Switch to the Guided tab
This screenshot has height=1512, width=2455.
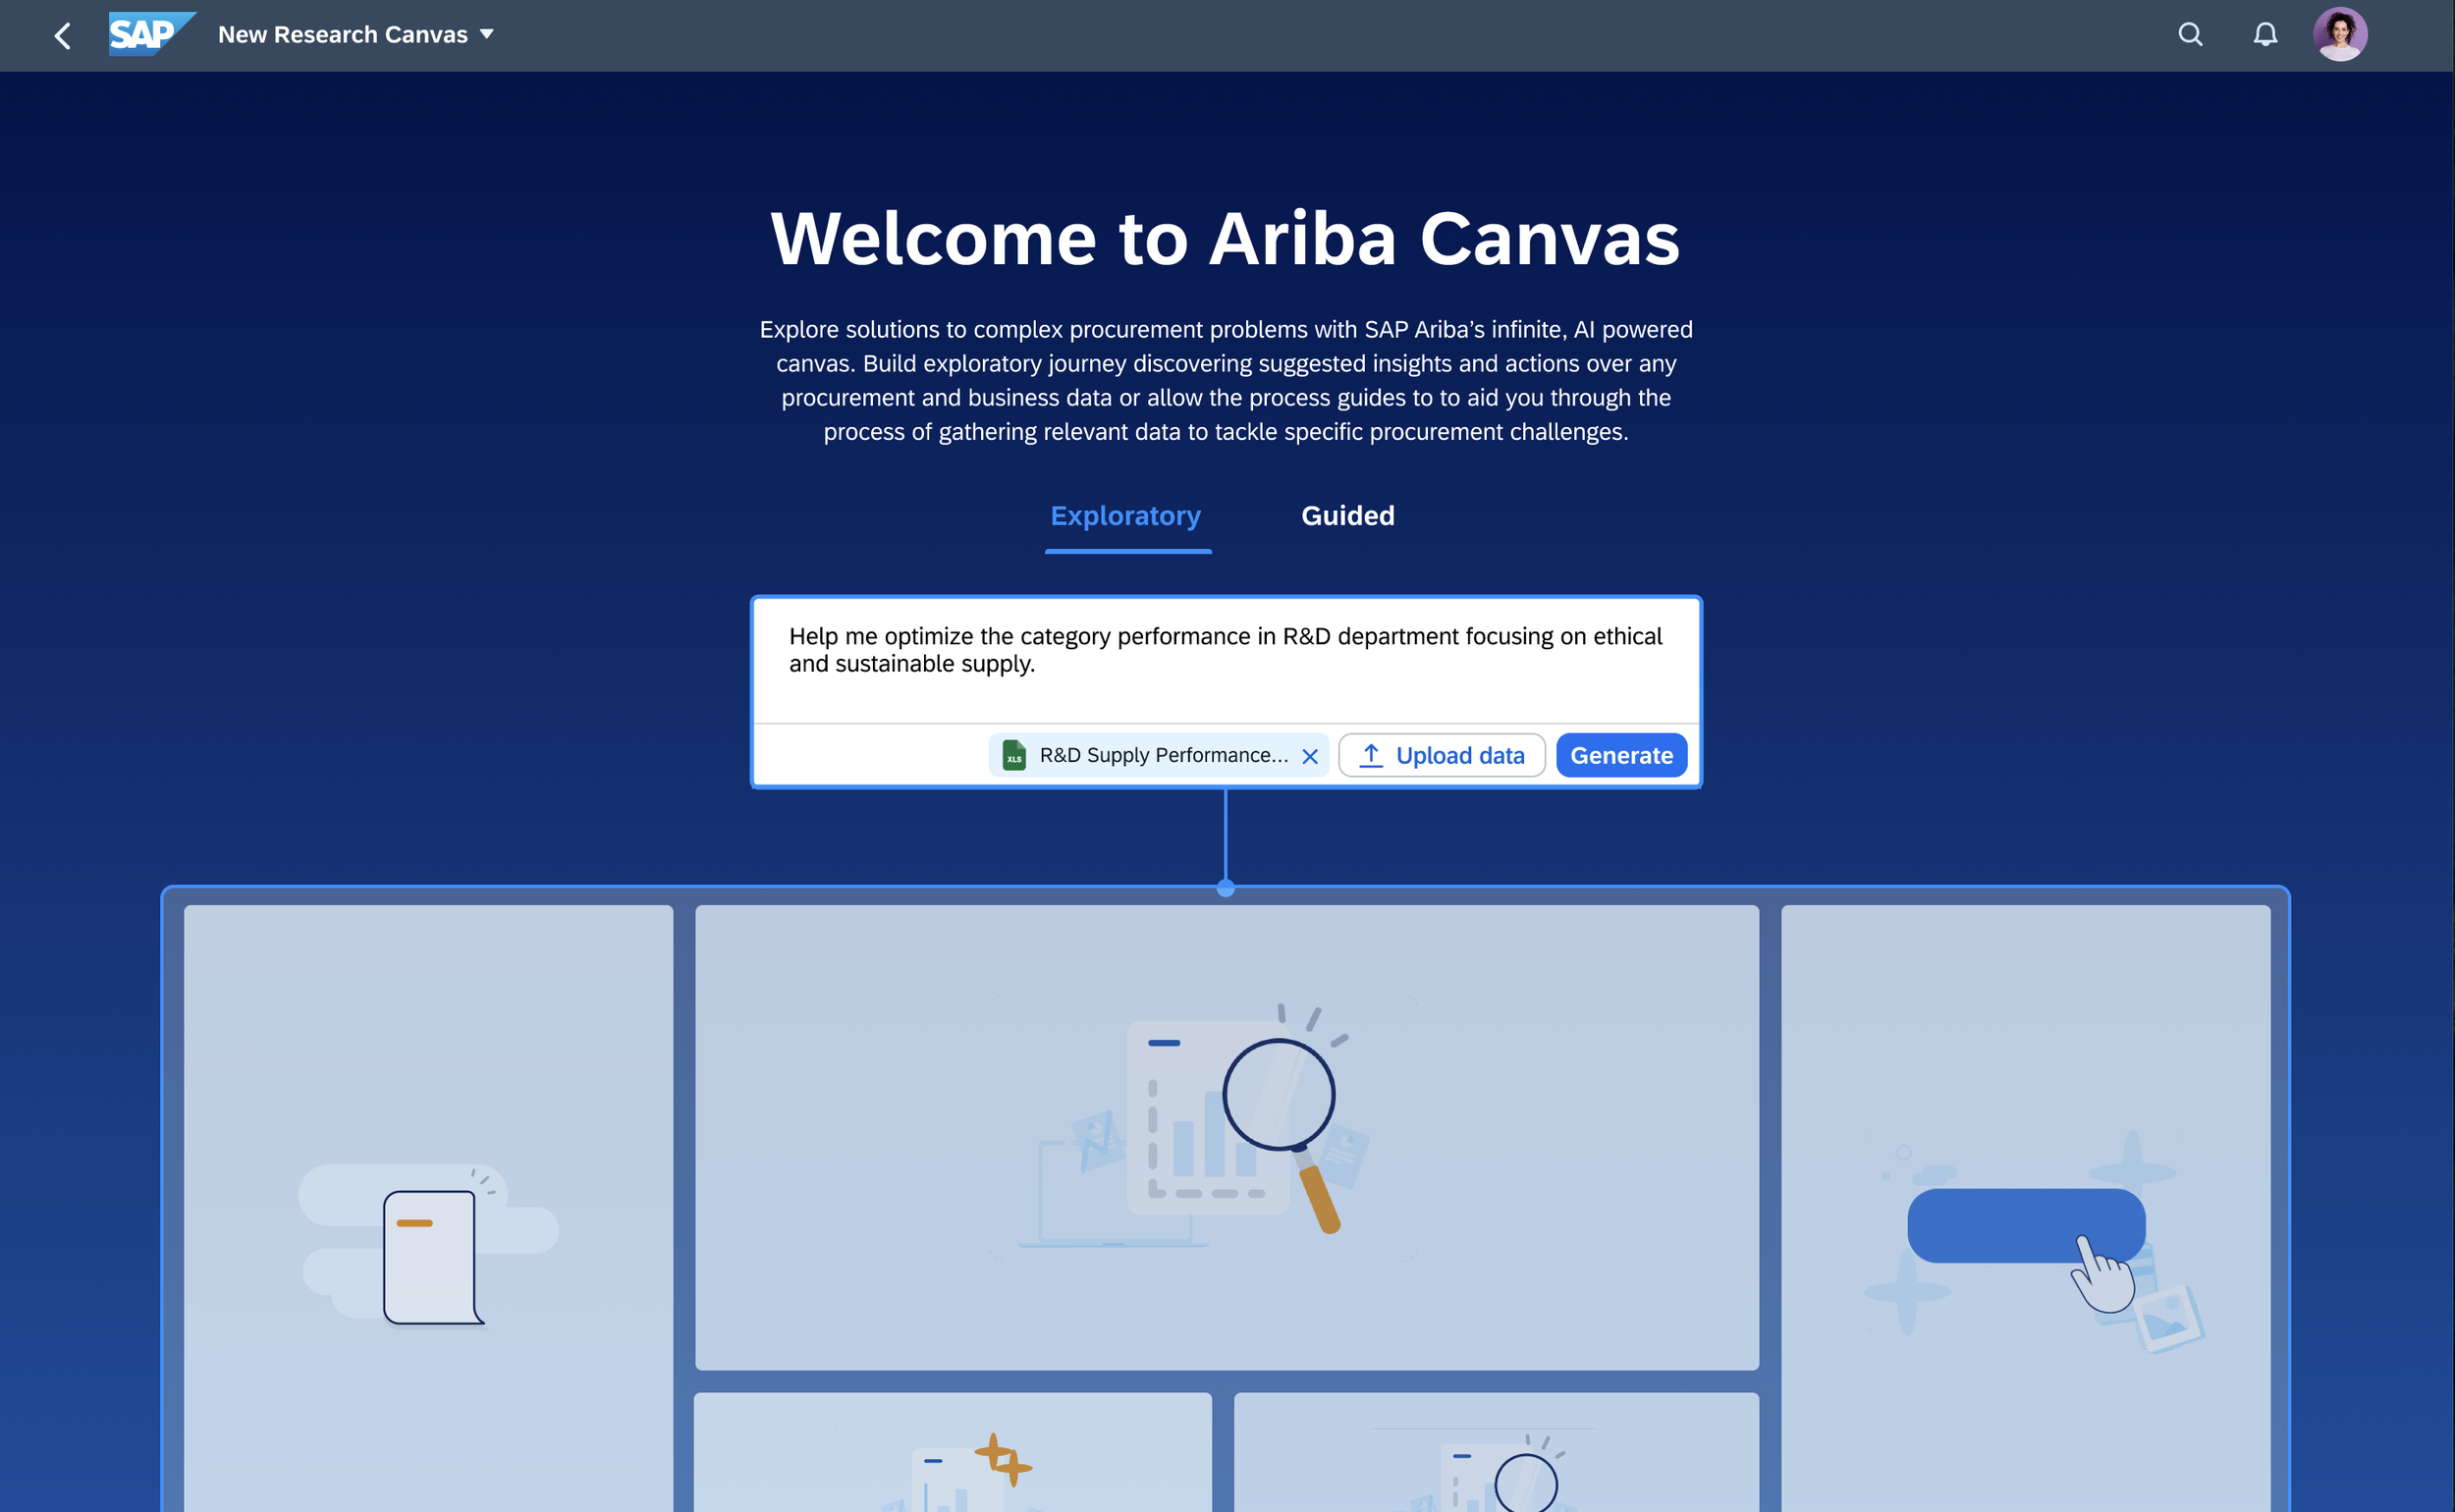coord(1347,516)
